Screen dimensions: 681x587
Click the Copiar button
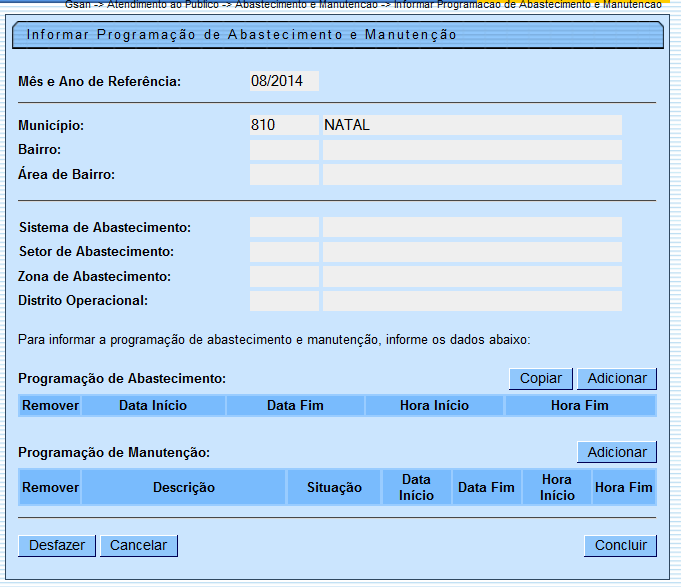coord(541,379)
